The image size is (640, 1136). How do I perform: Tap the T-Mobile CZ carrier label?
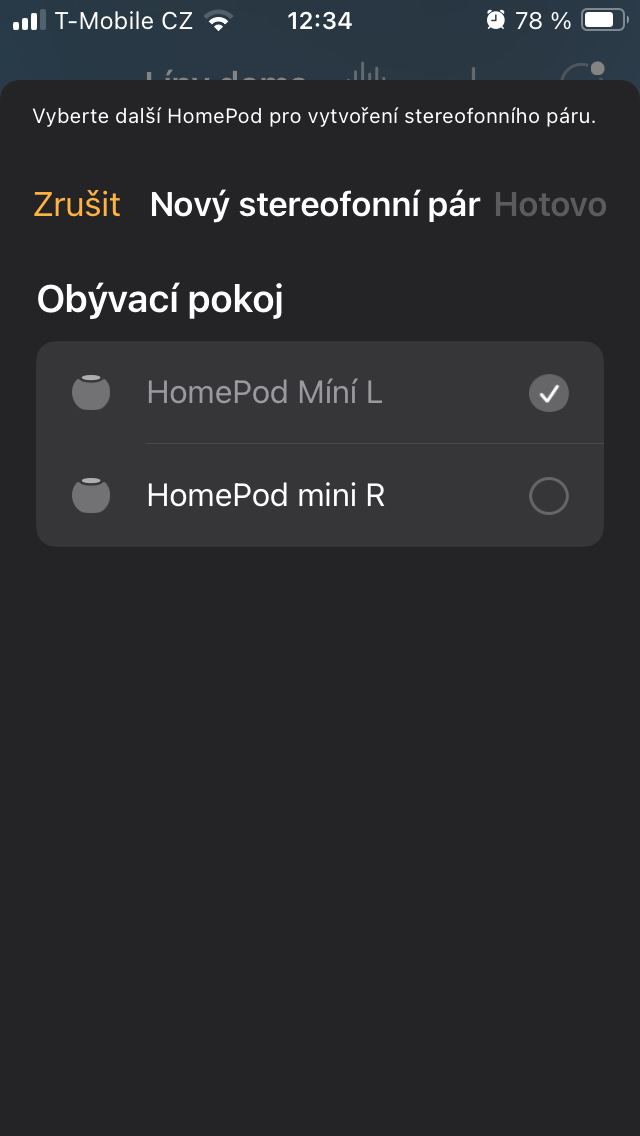tap(124, 20)
